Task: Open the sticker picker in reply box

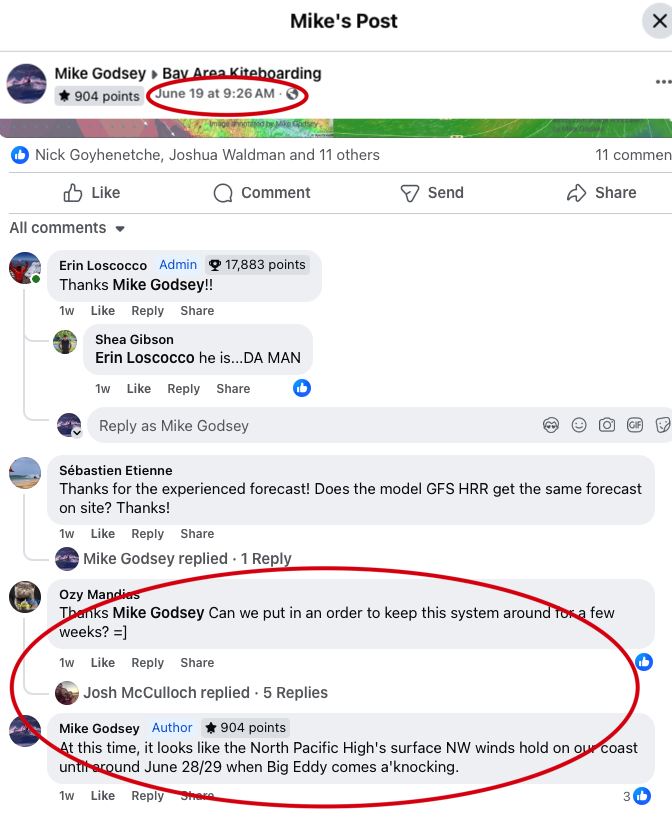Action: coord(663,426)
